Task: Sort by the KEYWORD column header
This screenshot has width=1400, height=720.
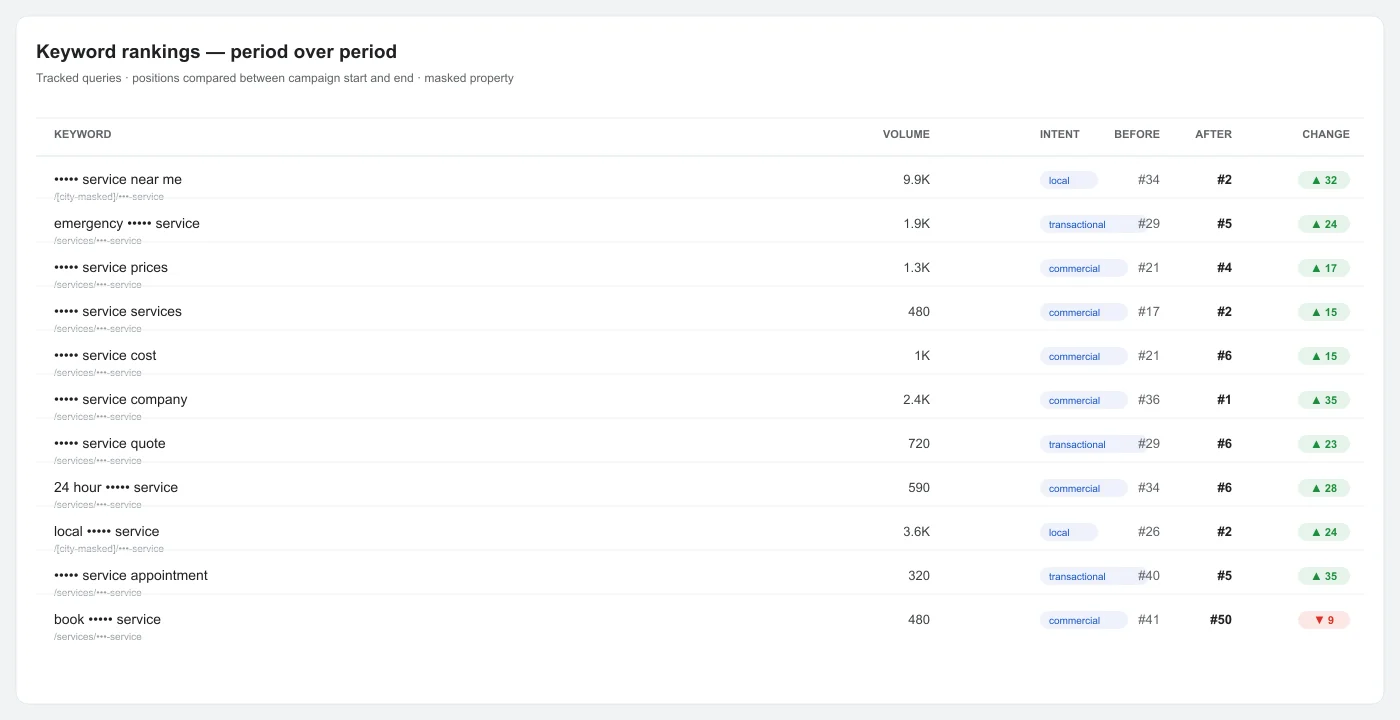Action: pyautogui.click(x=83, y=134)
